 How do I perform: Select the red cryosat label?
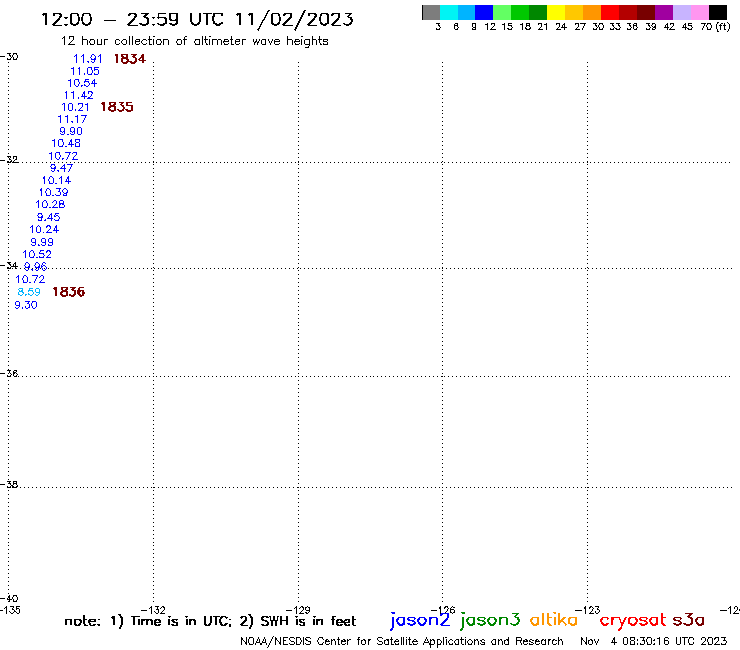(x=633, y=620)
